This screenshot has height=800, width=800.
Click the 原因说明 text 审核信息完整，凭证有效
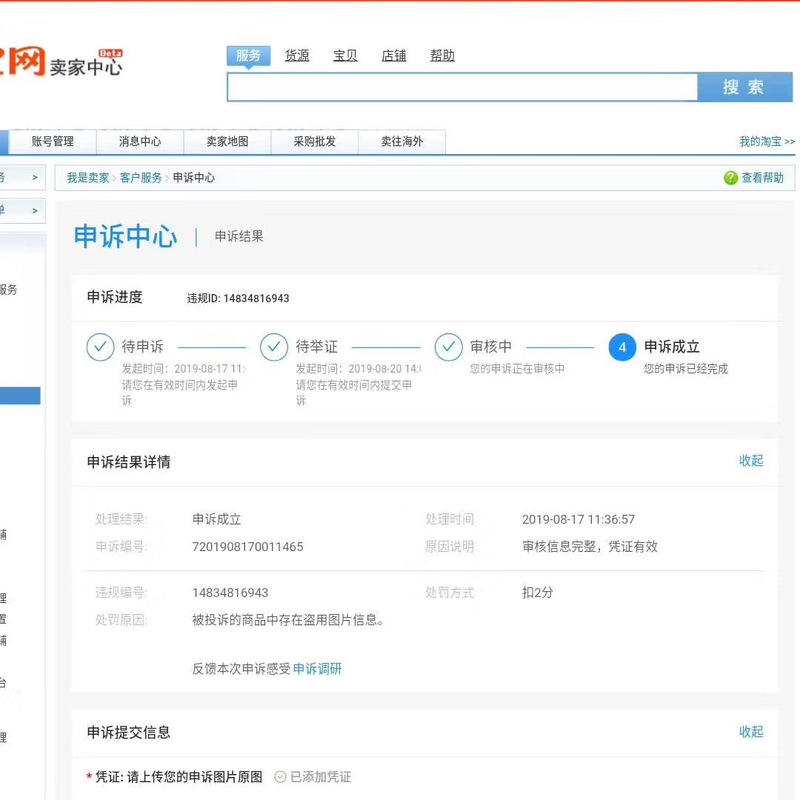point(590,546)
